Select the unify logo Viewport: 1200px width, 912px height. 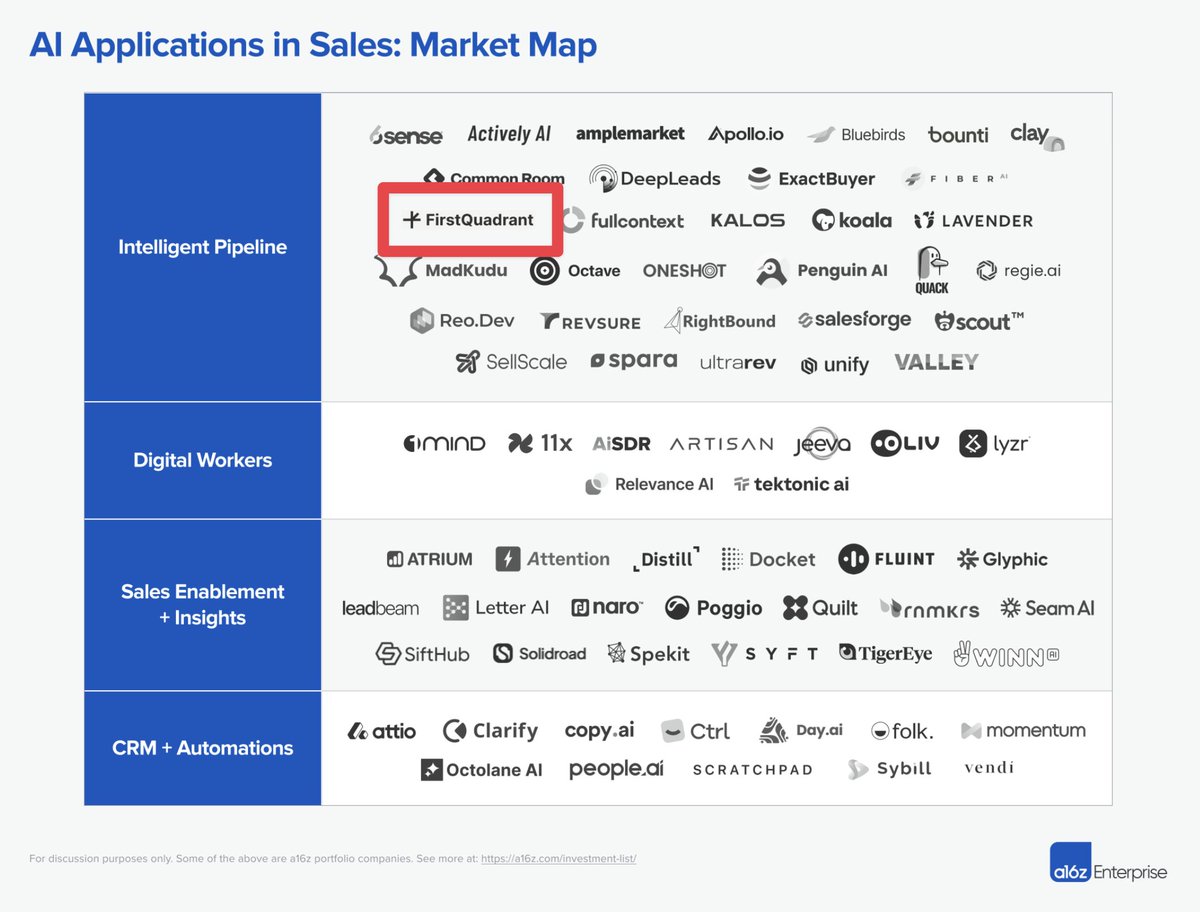coord(835,365)
